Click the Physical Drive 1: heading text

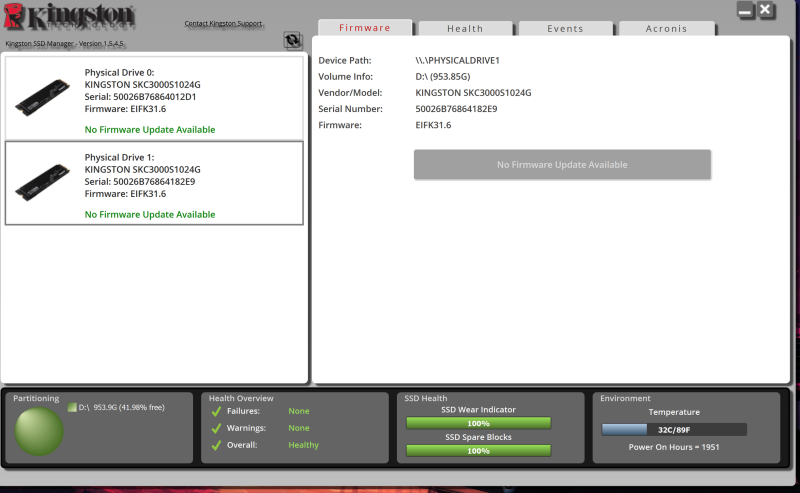click(119, 157)
